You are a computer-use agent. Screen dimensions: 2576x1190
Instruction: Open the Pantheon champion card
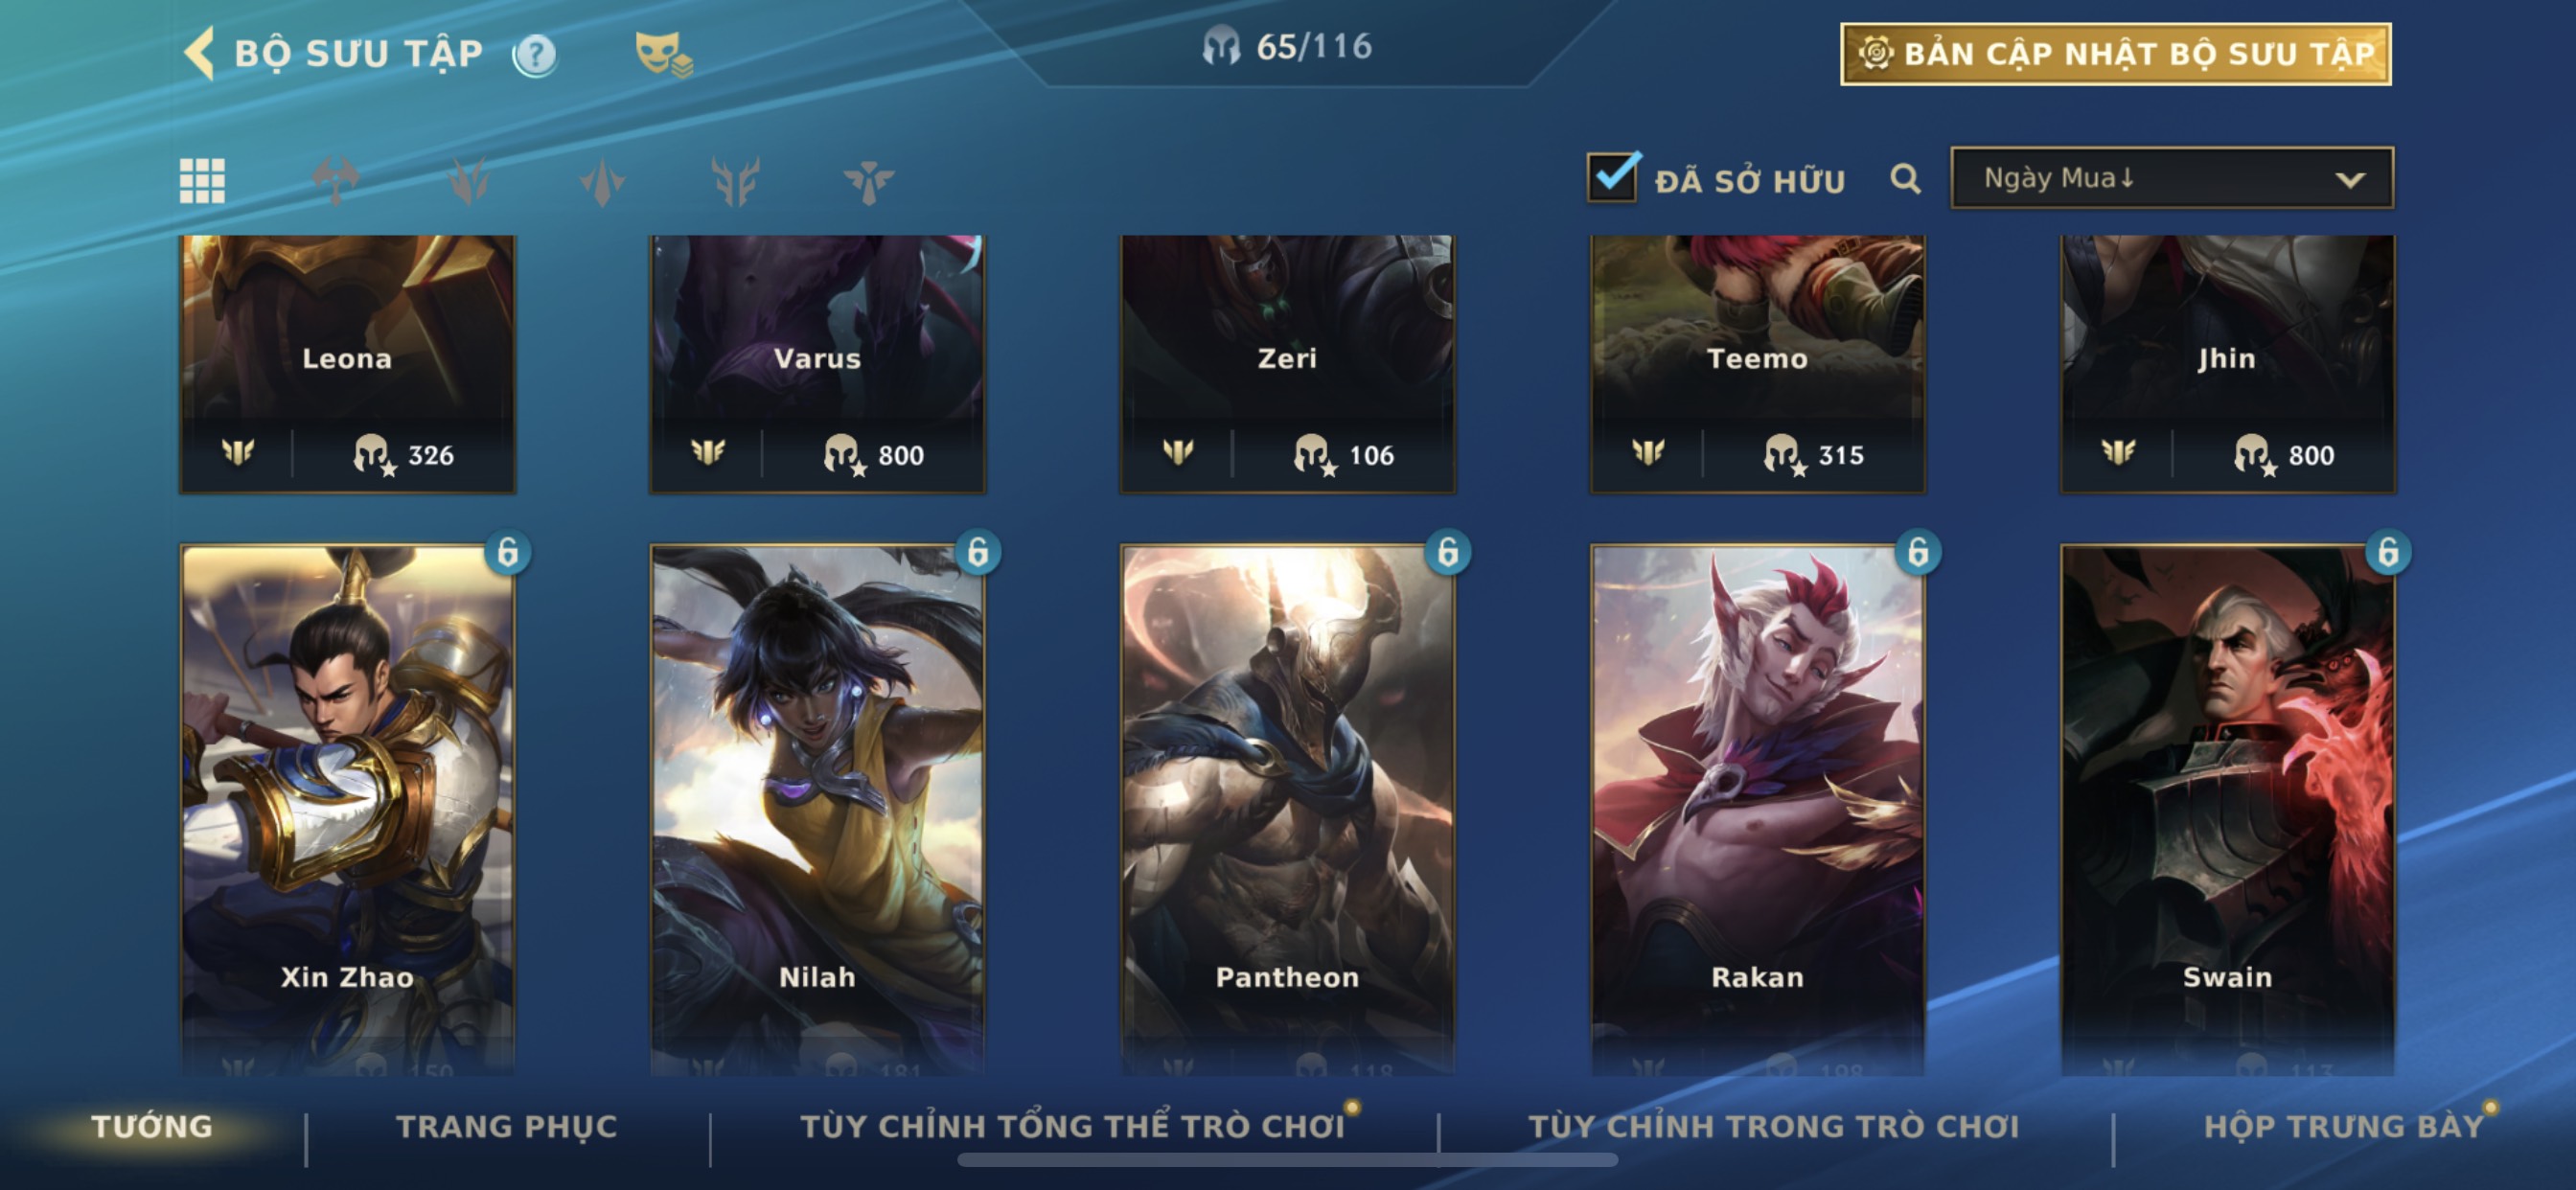pos(1287,810)
